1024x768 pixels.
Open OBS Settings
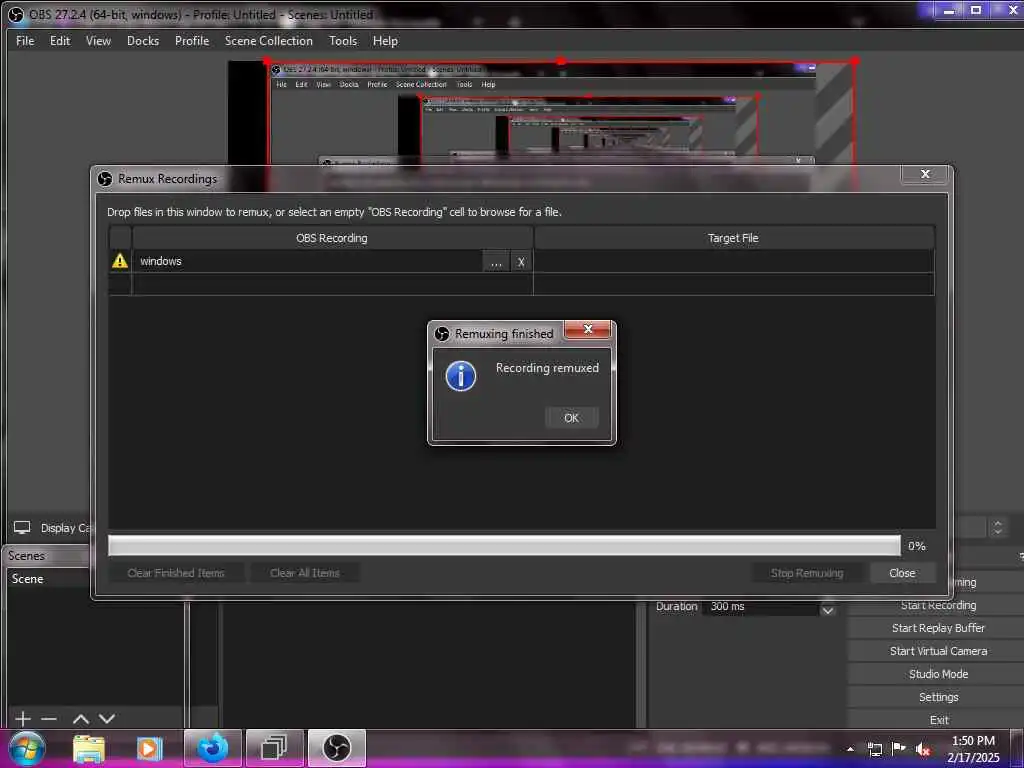[938, 697]
